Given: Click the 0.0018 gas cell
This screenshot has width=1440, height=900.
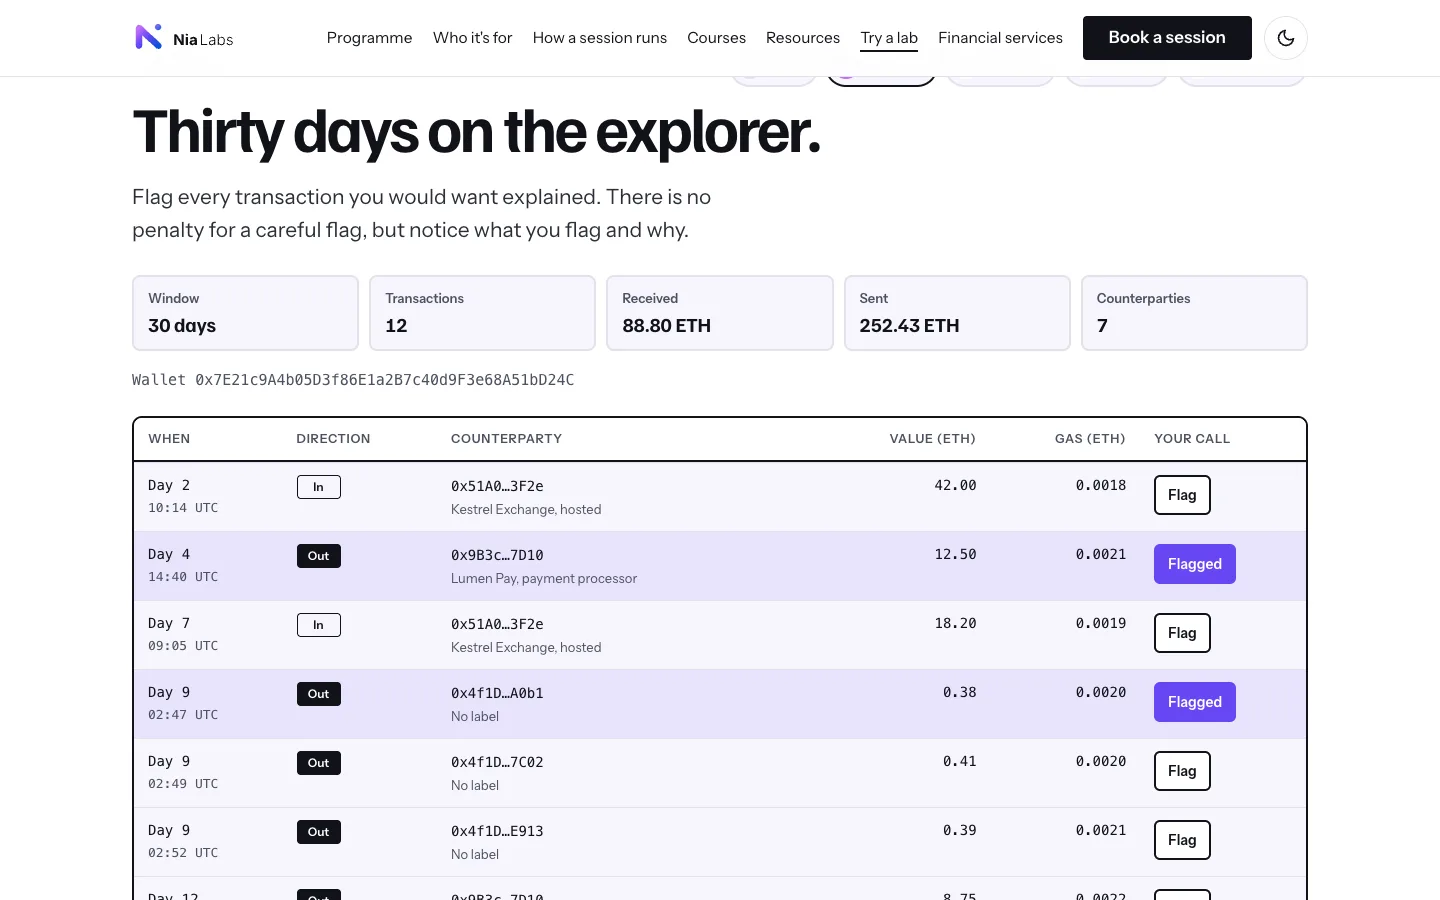Looking at the screenshot, I should pos(1101,485).
